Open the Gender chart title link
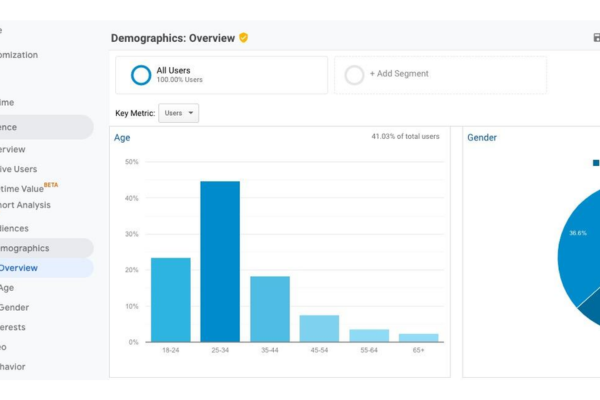This screenshot has width=600, height=400. [482, 138]
